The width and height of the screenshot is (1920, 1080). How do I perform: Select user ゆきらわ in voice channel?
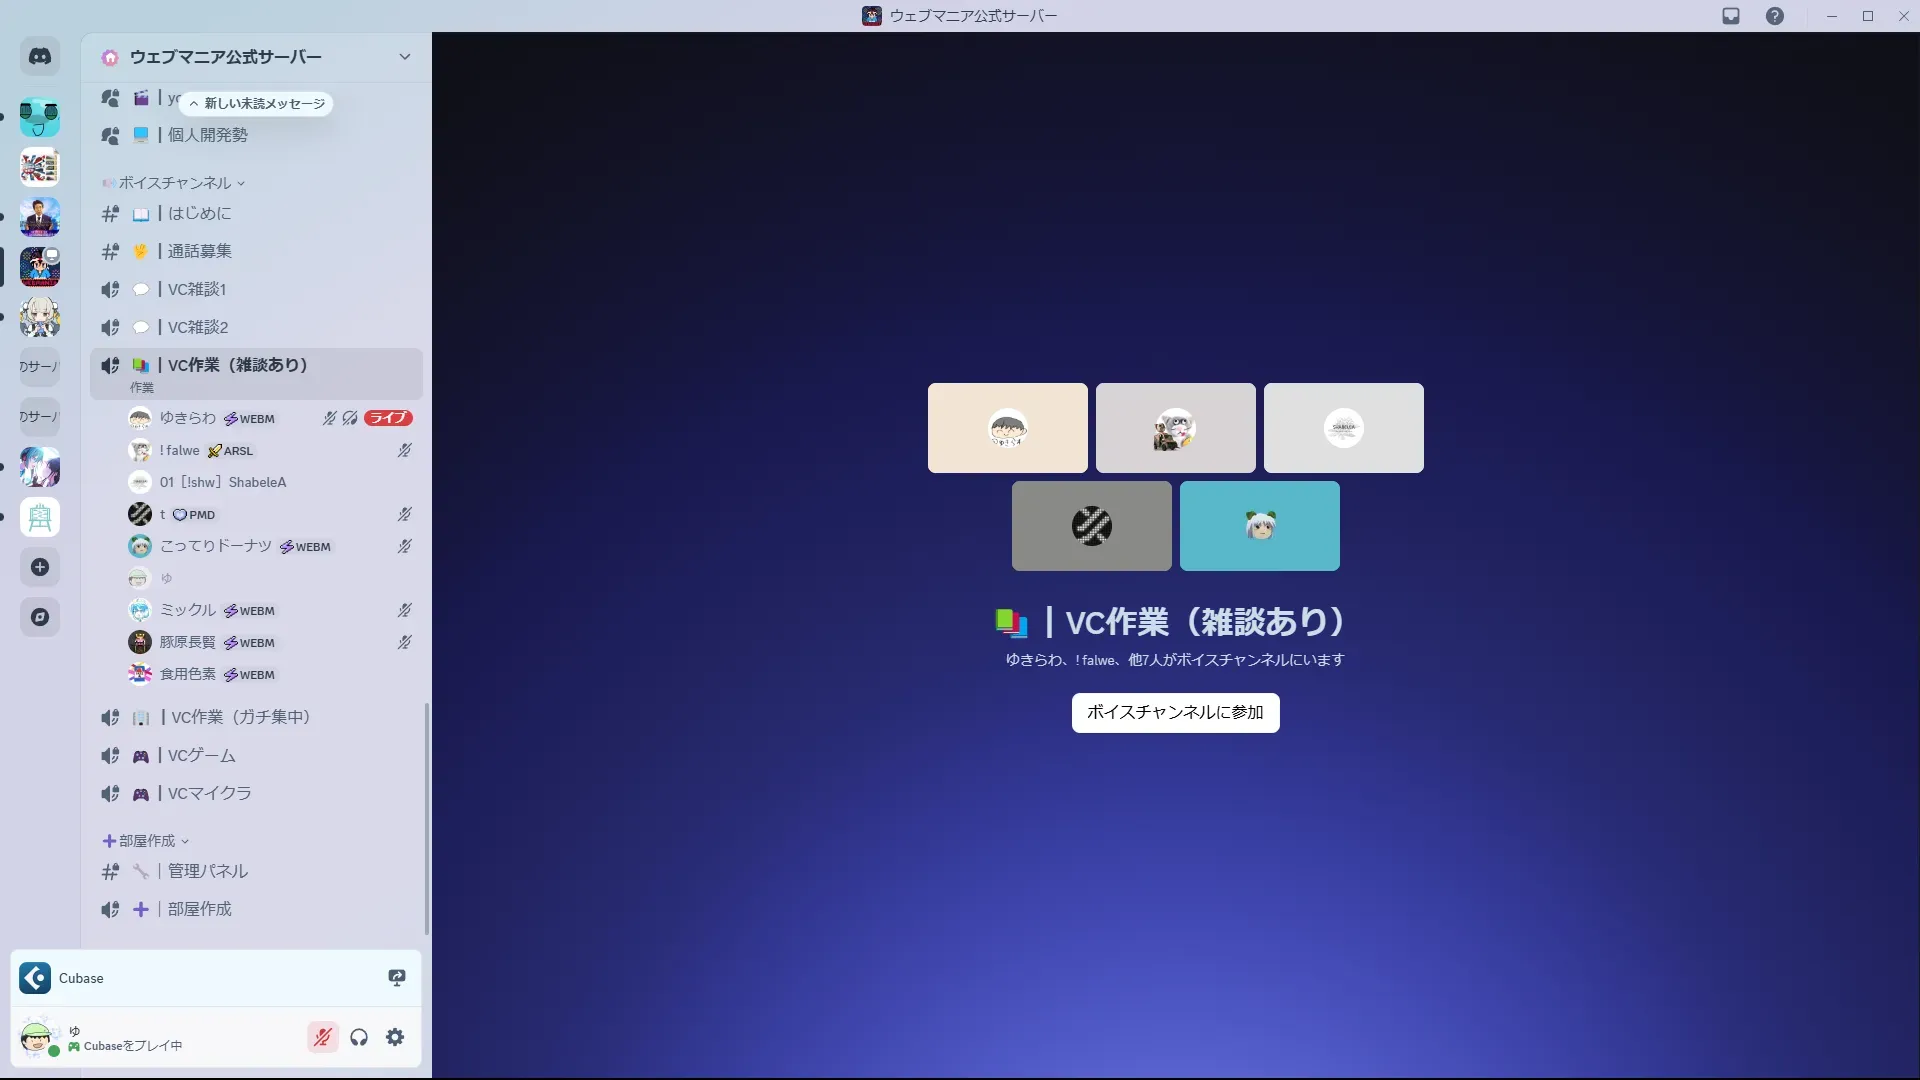[x=188, y=418]
